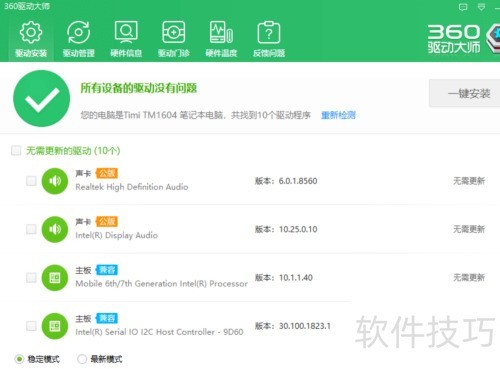The image size is (500, 369).
Task: Open the 反馈问题 clipboard icon tab
Action: click(x=269, y=39)
